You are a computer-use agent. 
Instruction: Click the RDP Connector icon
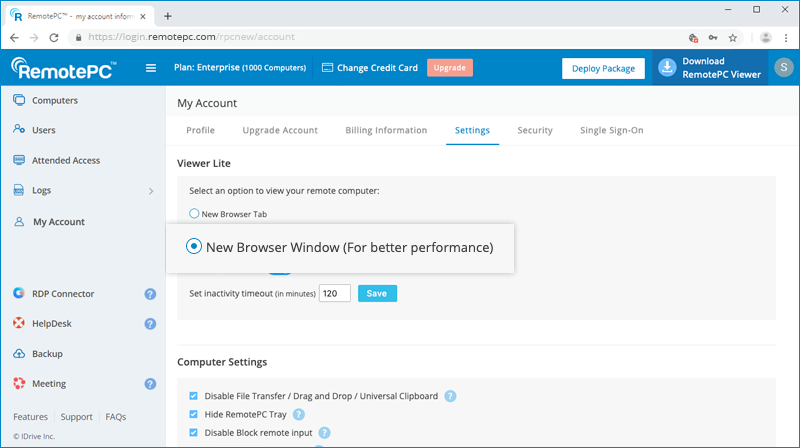tap(19, 293)
